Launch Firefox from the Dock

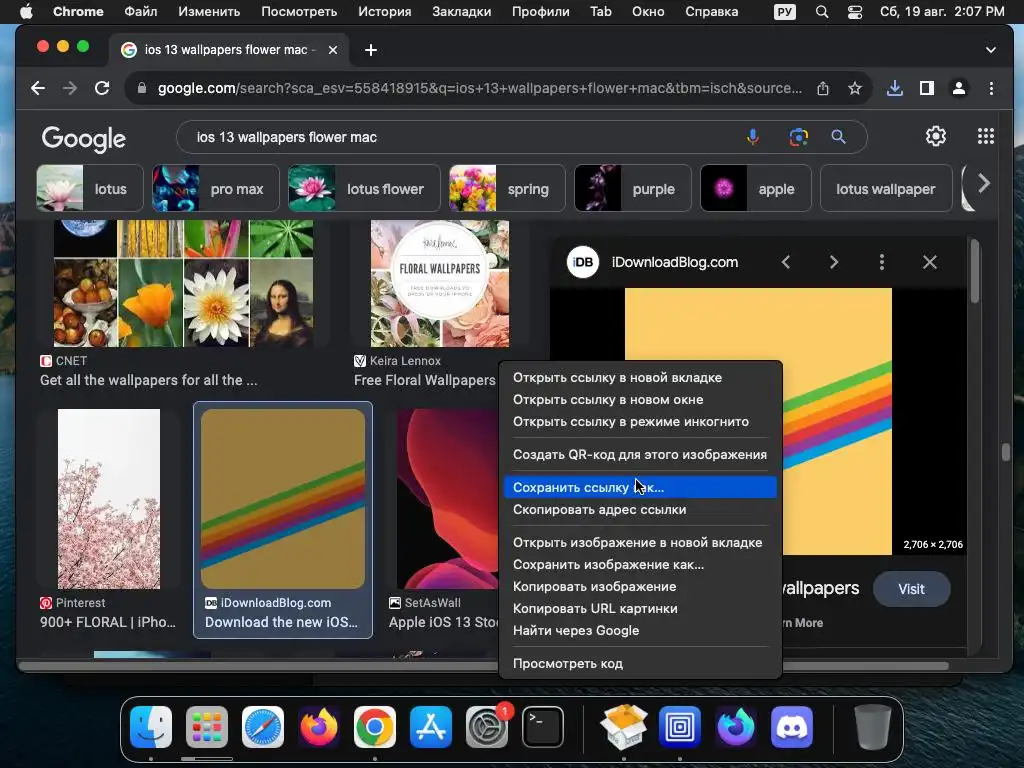click(319, 727)
